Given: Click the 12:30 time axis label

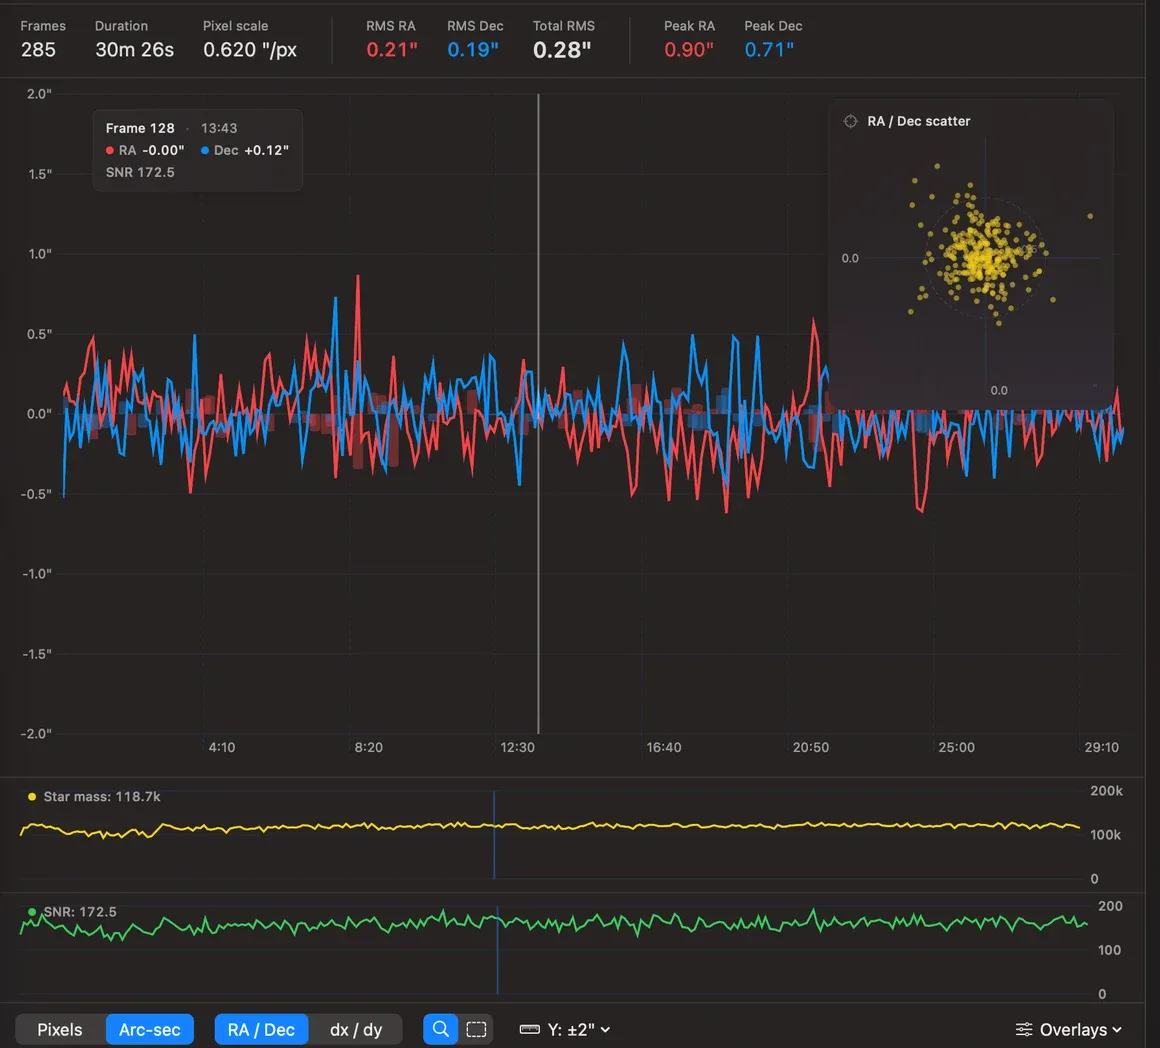Looking at the screenshot, I should 517,748.
